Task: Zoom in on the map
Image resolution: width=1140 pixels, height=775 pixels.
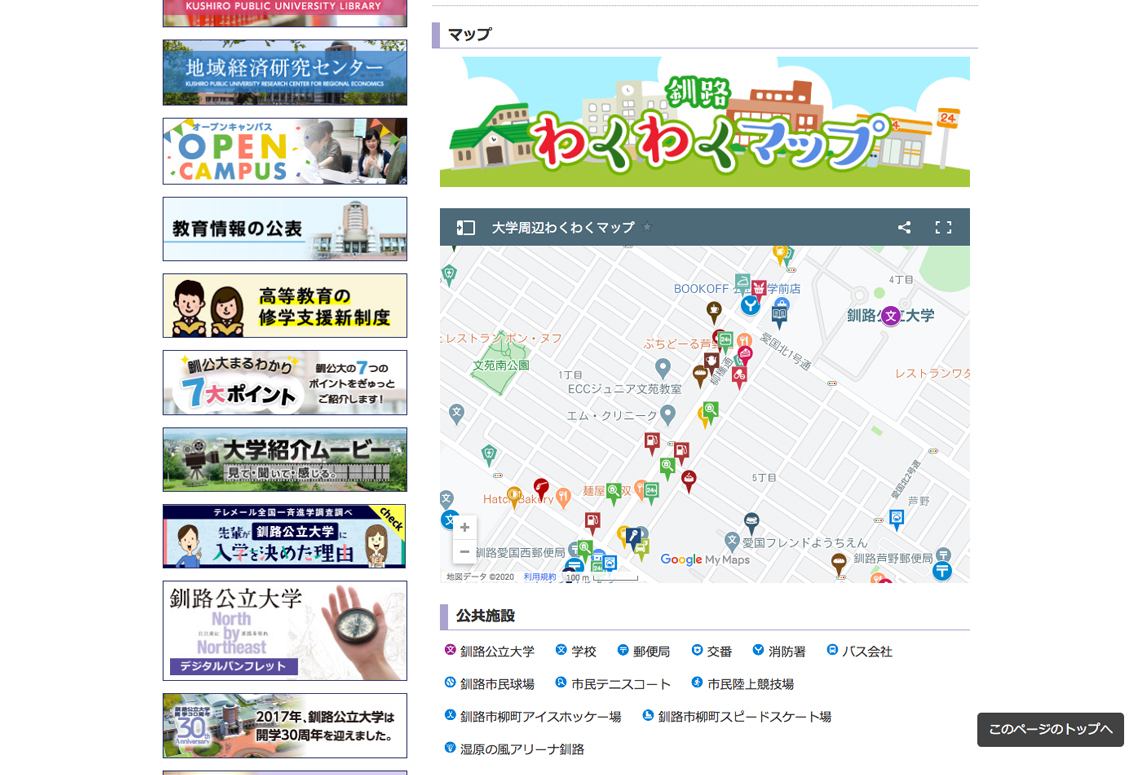Action: pyautogui.click(x=464, y=528)
